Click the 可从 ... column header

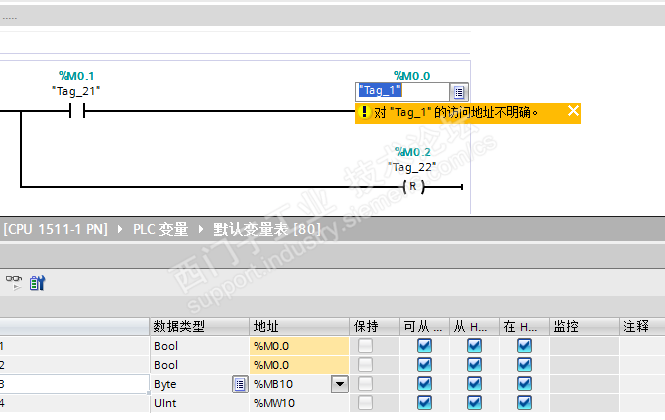click(x=424, y=326)
